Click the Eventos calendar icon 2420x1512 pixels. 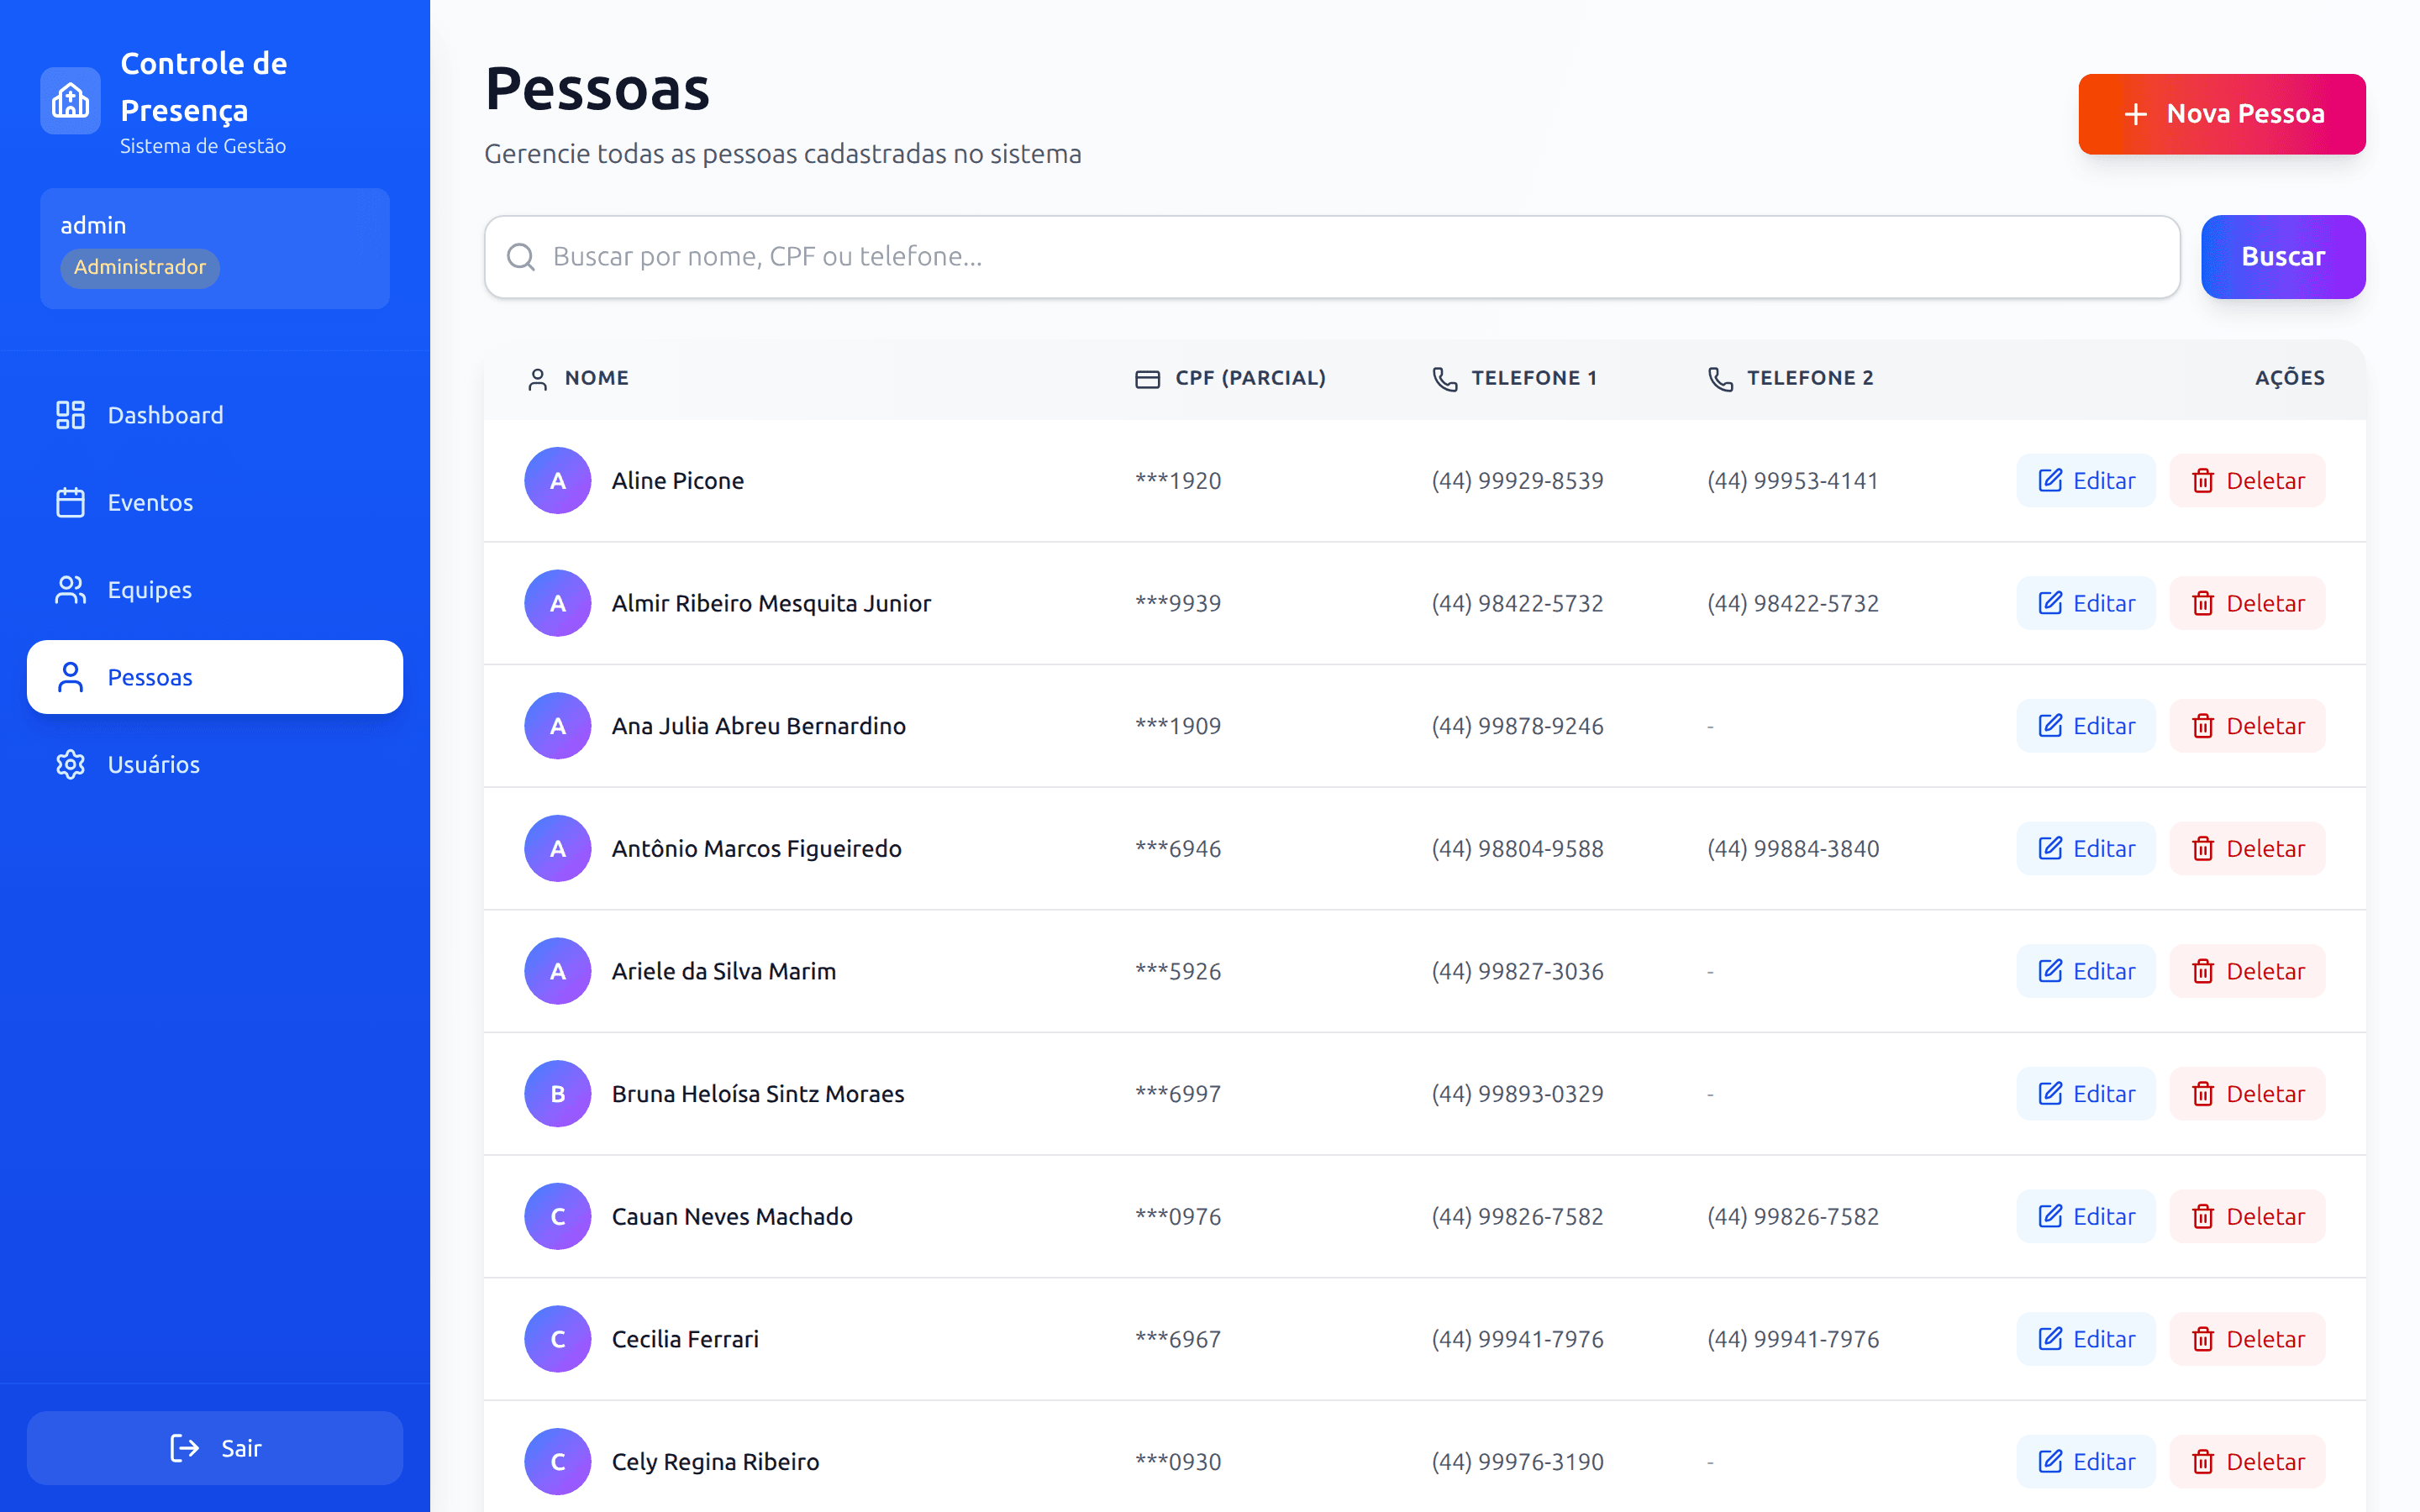click(70, 502)
